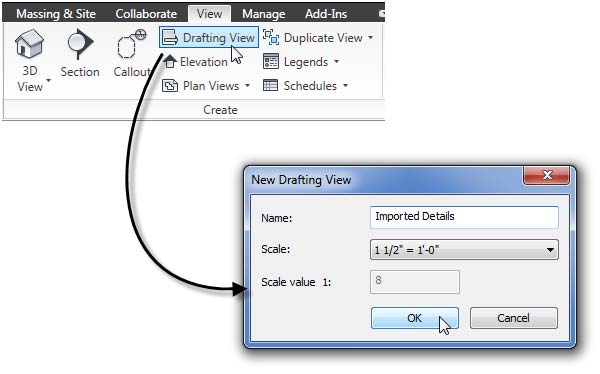Click the Elevation tool

(196, 62)
